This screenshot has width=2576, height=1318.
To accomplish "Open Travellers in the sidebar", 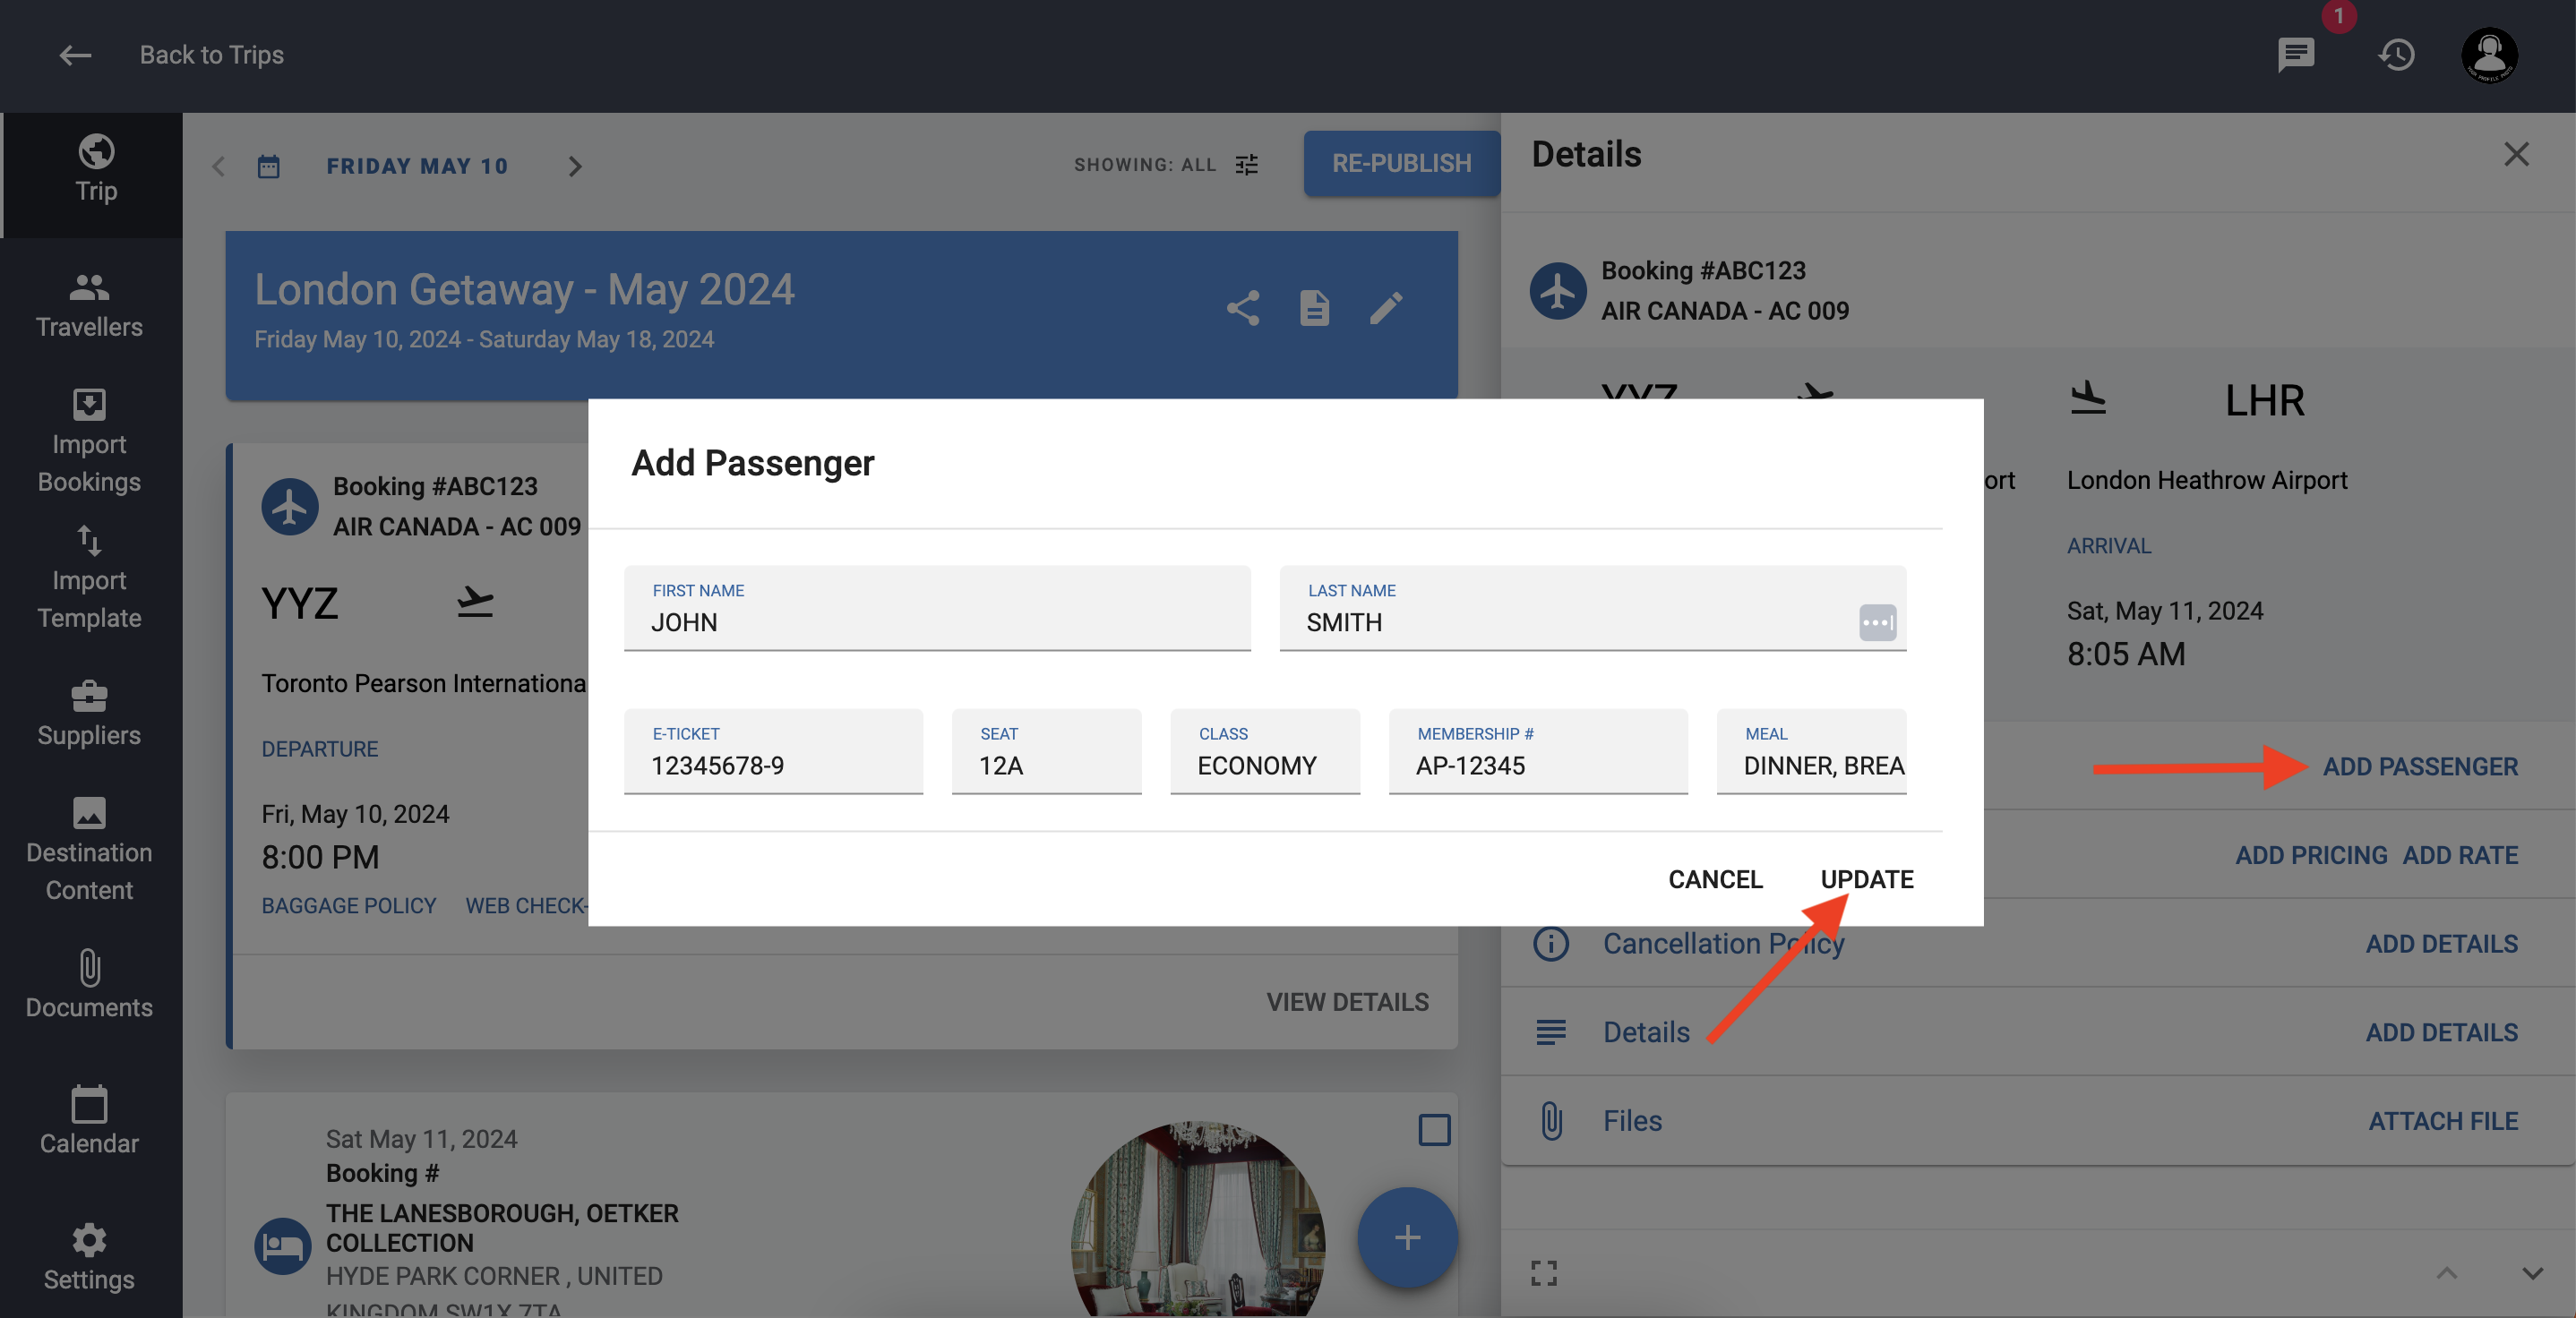I will point(89,305).
